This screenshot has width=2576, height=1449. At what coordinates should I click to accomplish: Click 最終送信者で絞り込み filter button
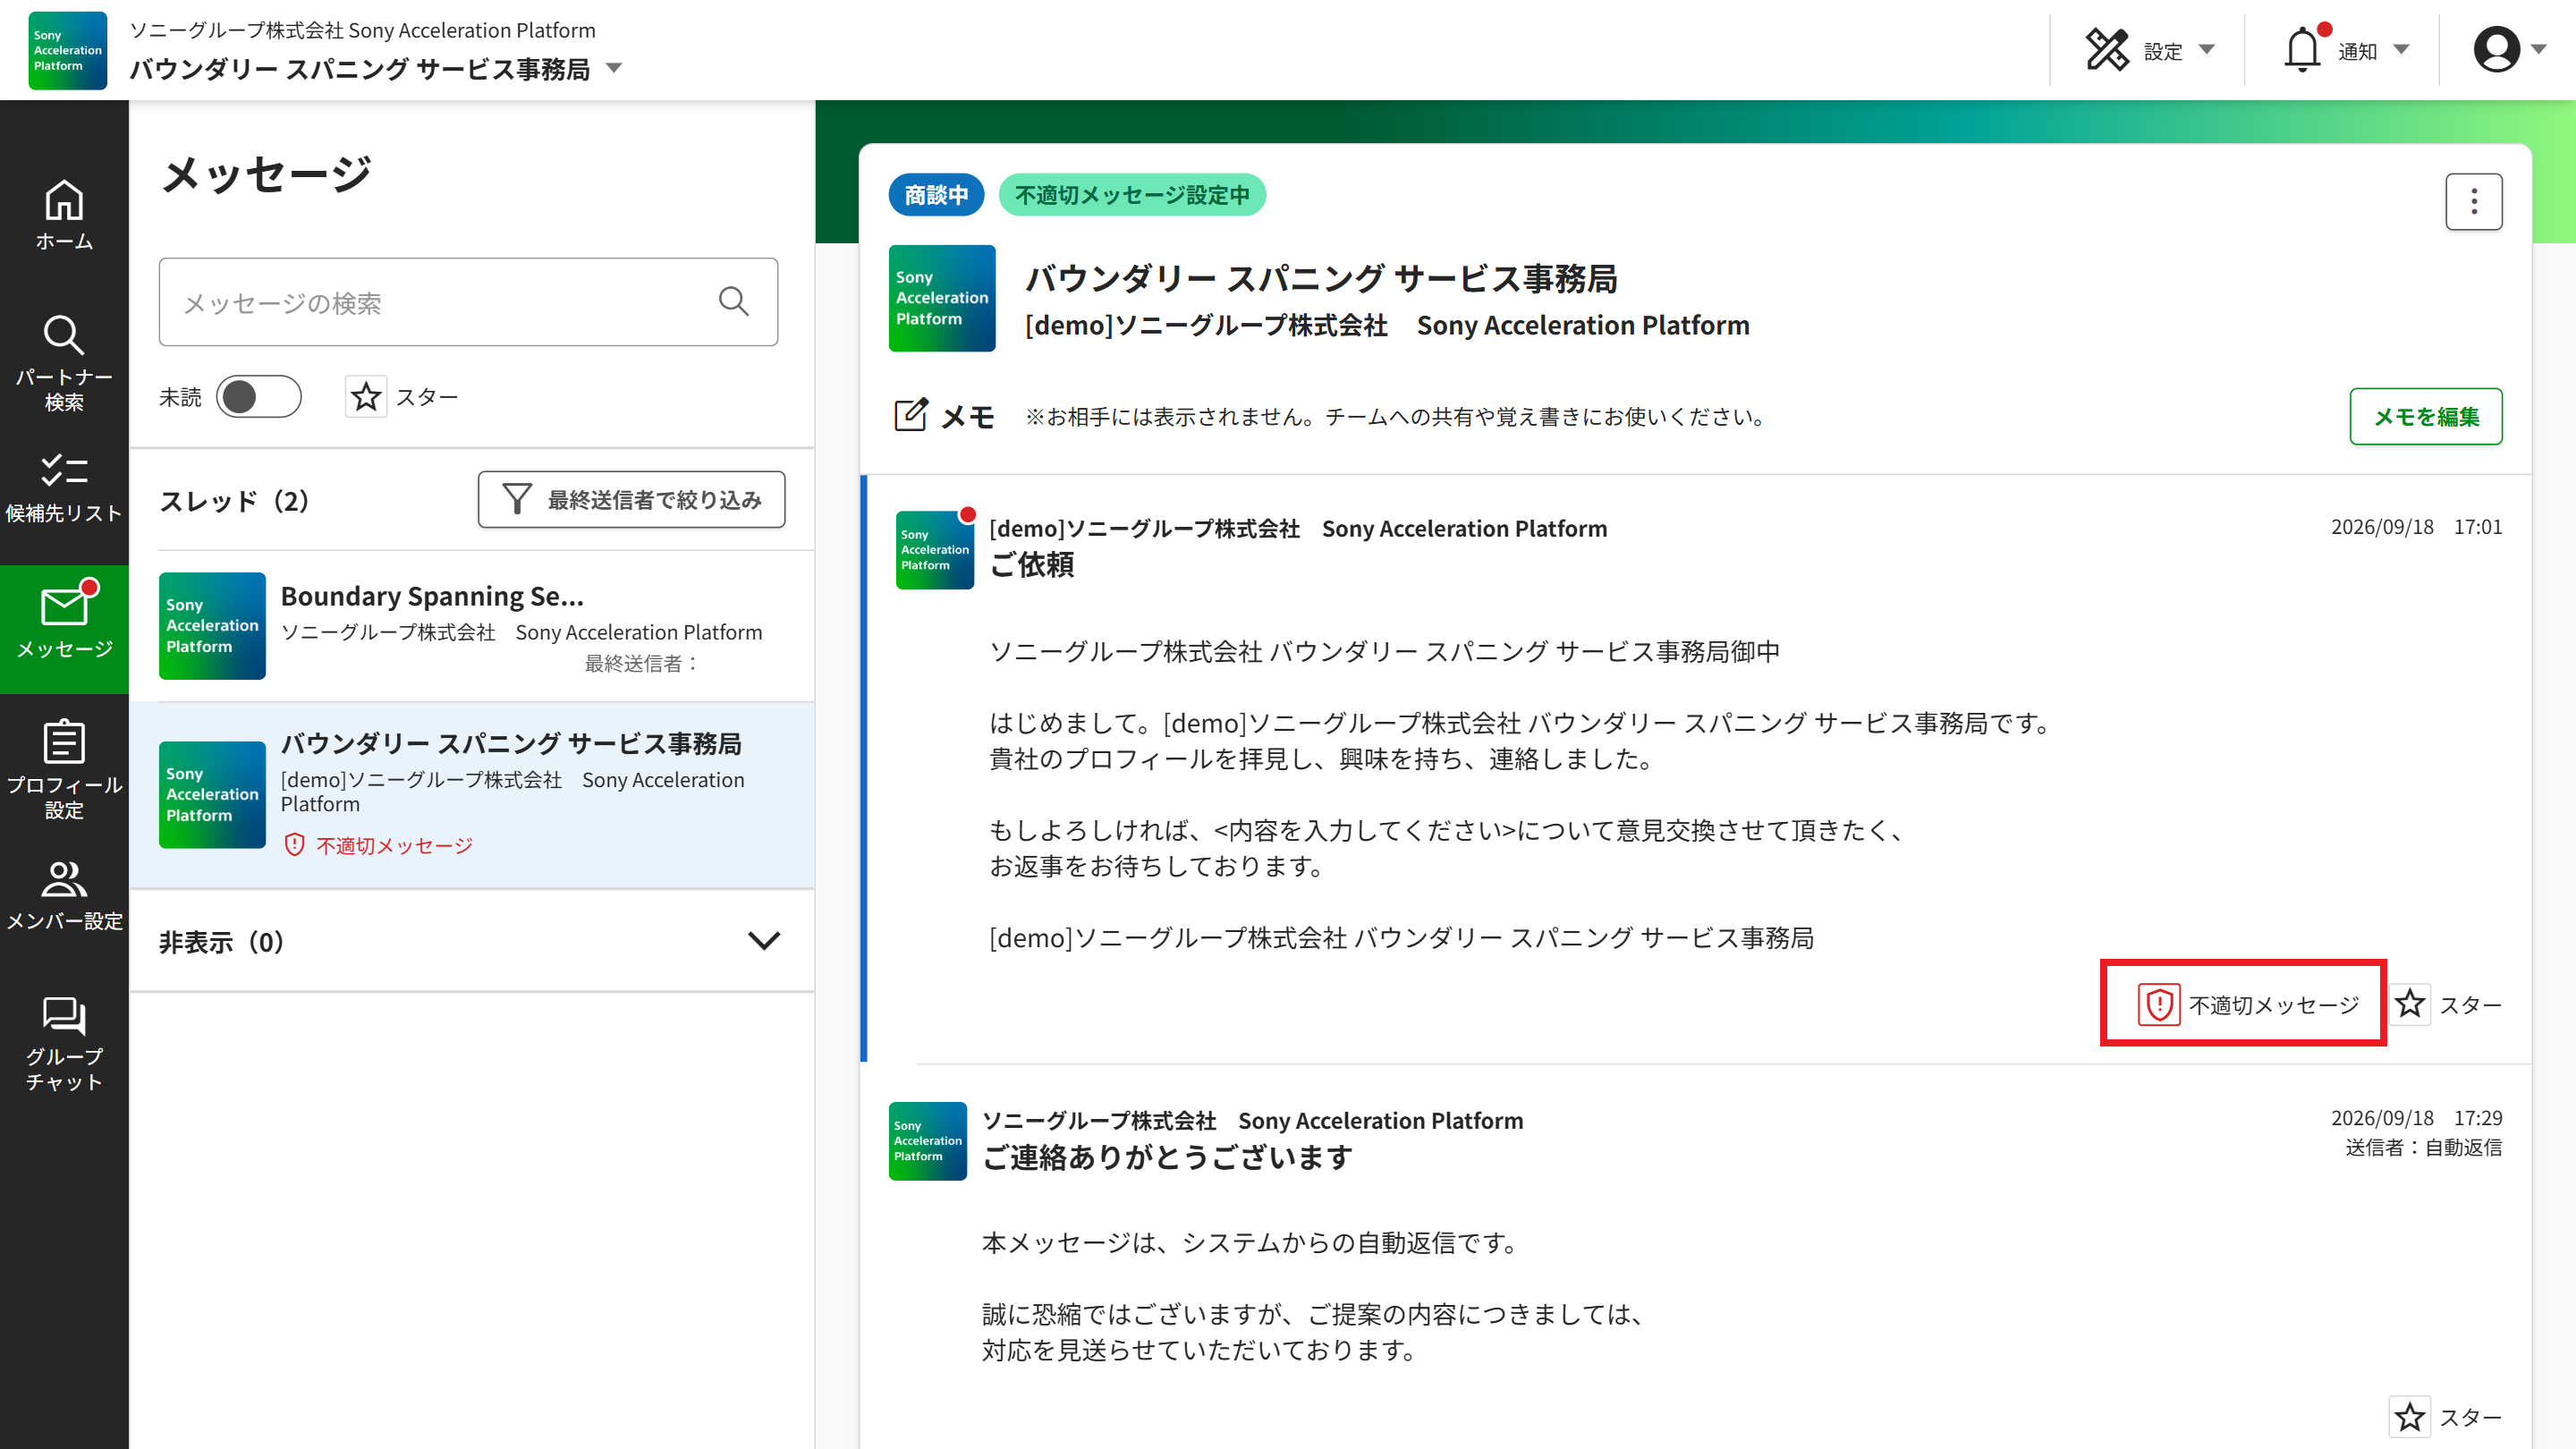coord(632,499)
